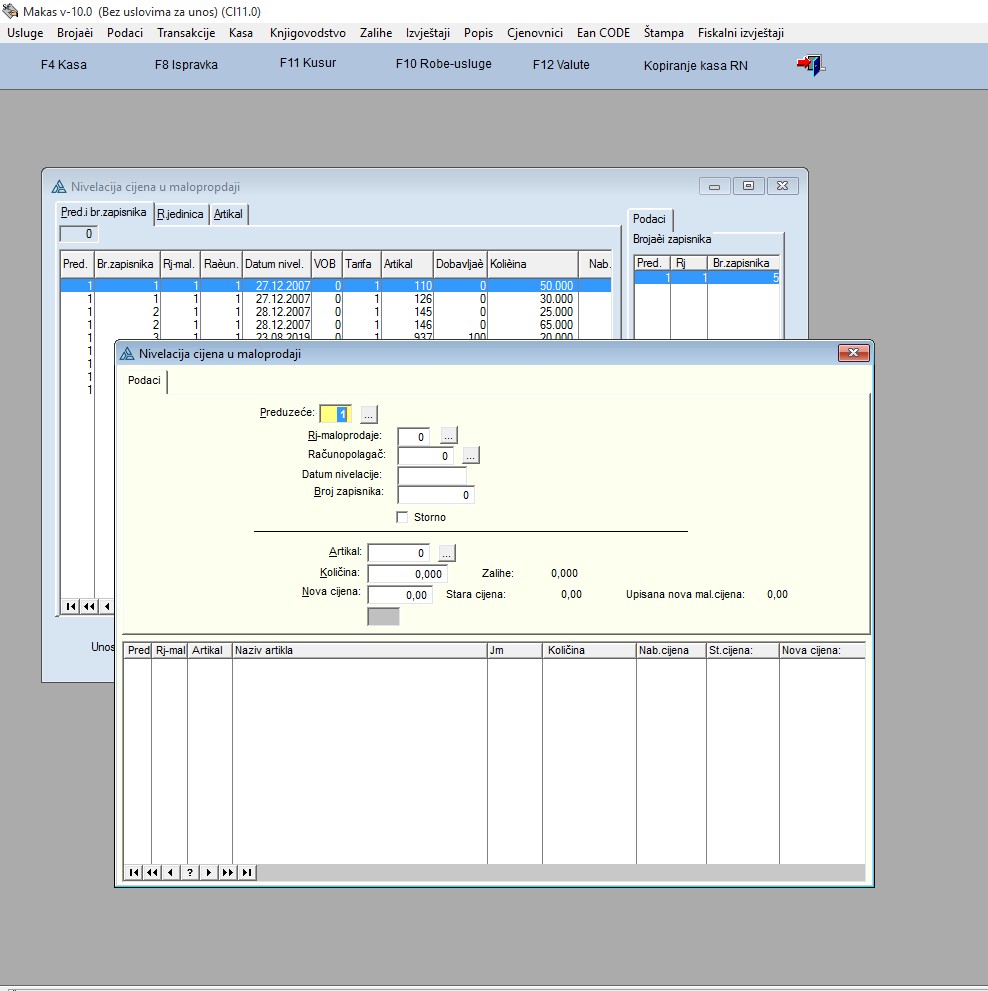Open lookup next to Artikal field
This screenshot has width=988, height=991.
pos(447,553)
